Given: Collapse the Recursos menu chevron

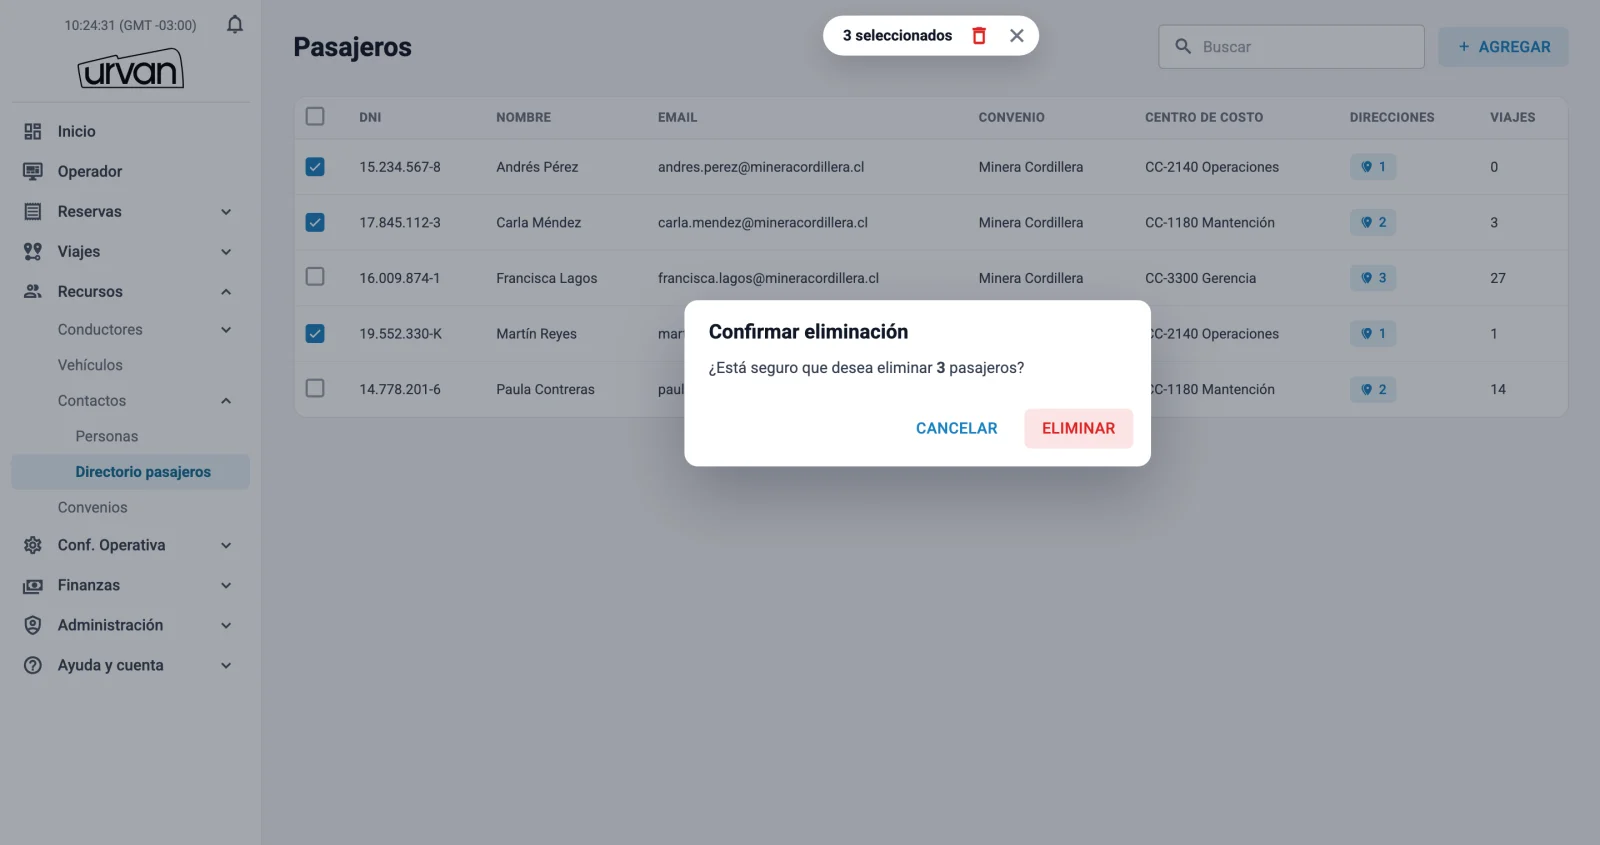Looking at the screenshot, I should pyautogui.click(x=226, y=292).
